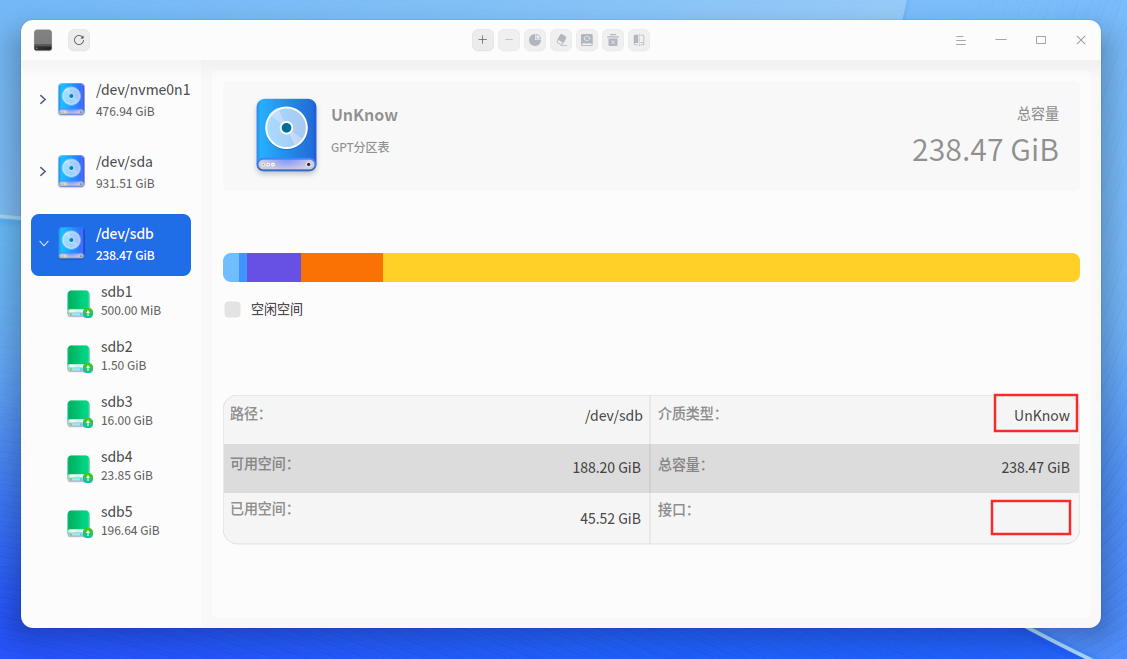The image size is (1127, 659).
Task: Refresh the device list
Action: tap(79, 40)
